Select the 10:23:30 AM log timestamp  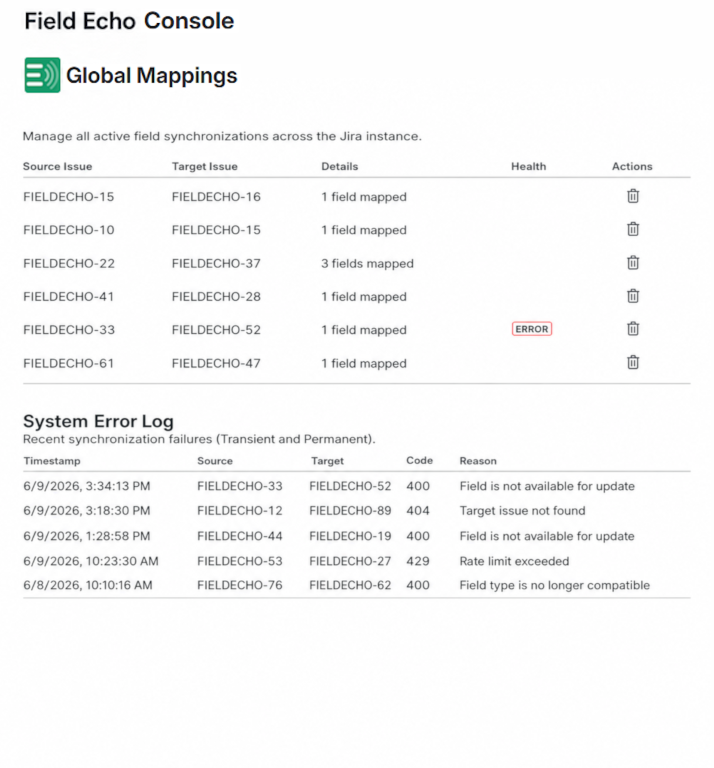[x=91, y=561]
